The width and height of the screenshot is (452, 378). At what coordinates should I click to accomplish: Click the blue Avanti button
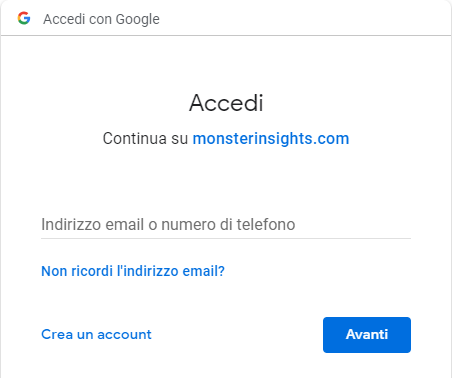coord(367,335)
